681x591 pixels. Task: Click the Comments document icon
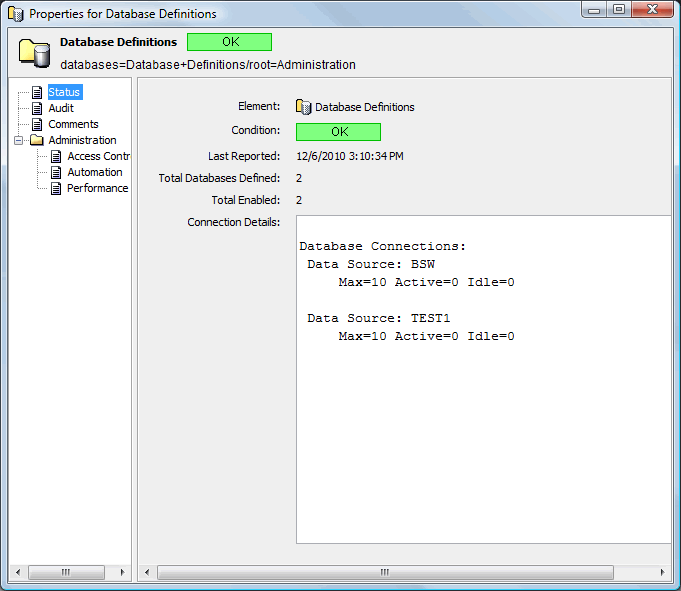[x=37, y=124]
